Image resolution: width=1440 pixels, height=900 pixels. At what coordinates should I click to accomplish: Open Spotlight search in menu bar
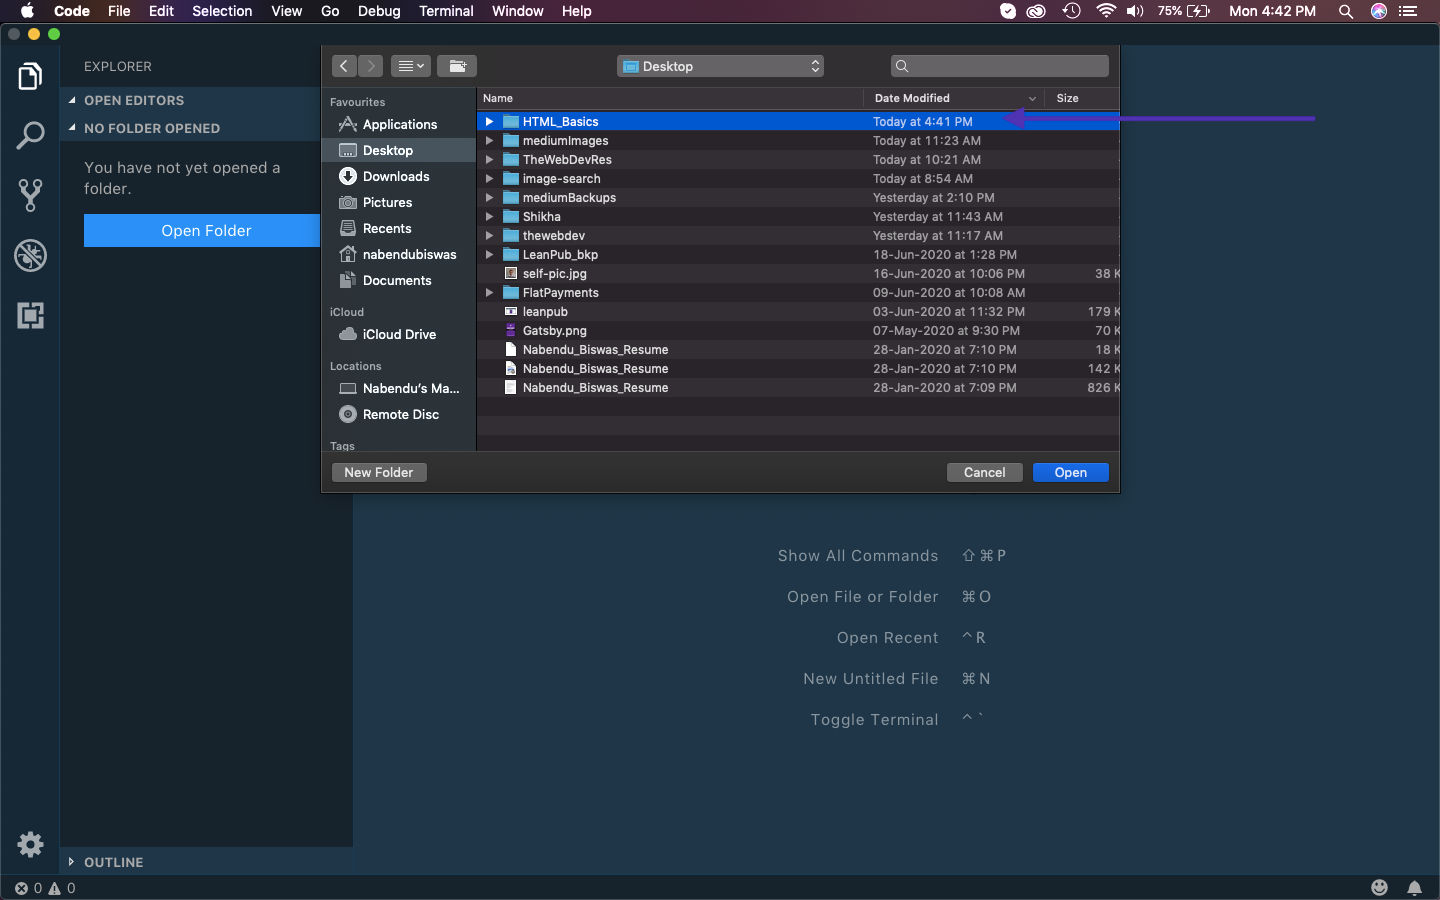pyautogui.click(x=1346, y=11)
